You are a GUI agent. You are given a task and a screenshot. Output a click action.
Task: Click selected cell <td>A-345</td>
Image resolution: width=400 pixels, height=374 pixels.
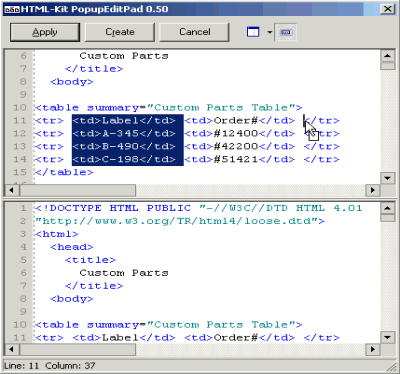(x=124, y=134)
